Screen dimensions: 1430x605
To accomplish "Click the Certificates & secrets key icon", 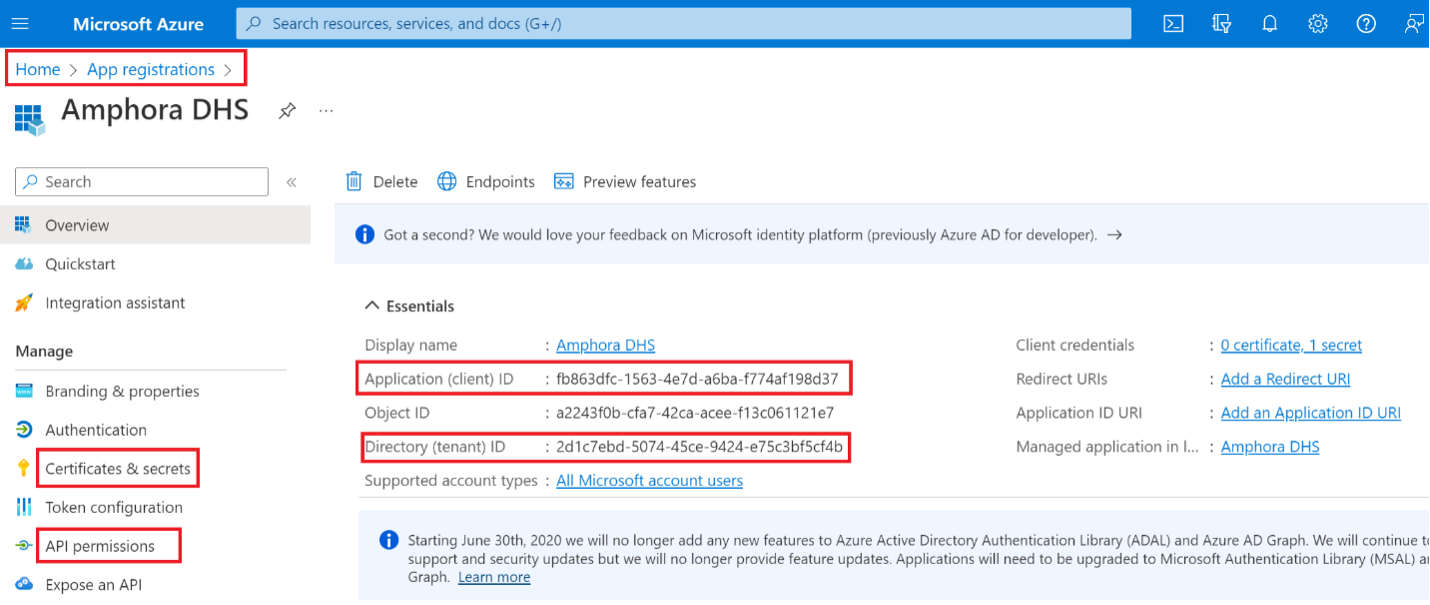I will (x=24, y=468).
